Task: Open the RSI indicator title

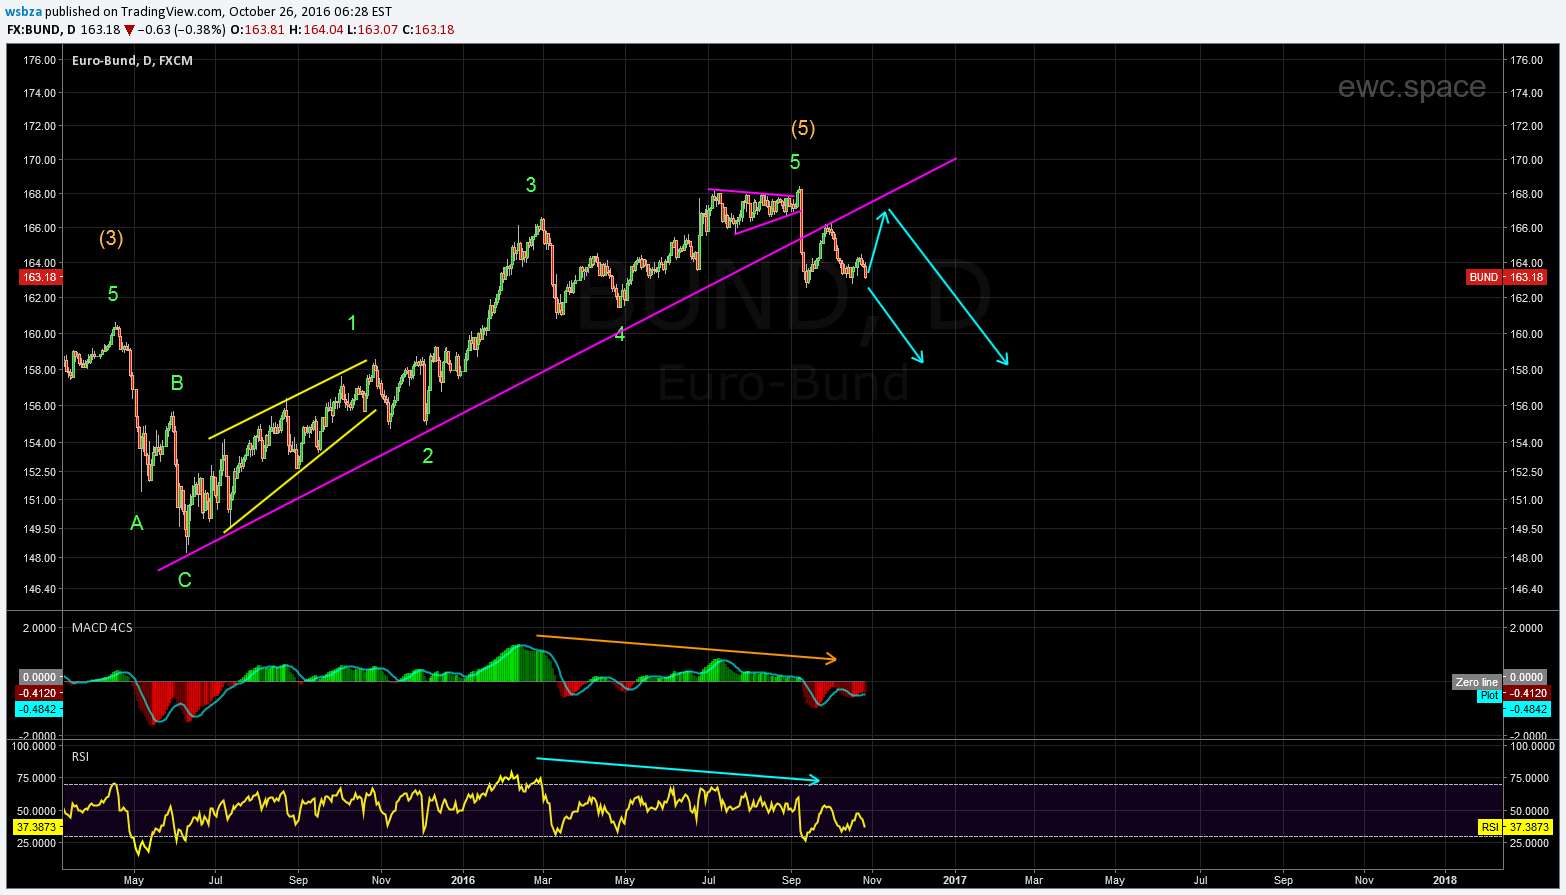Action: (x=81, y=757)
